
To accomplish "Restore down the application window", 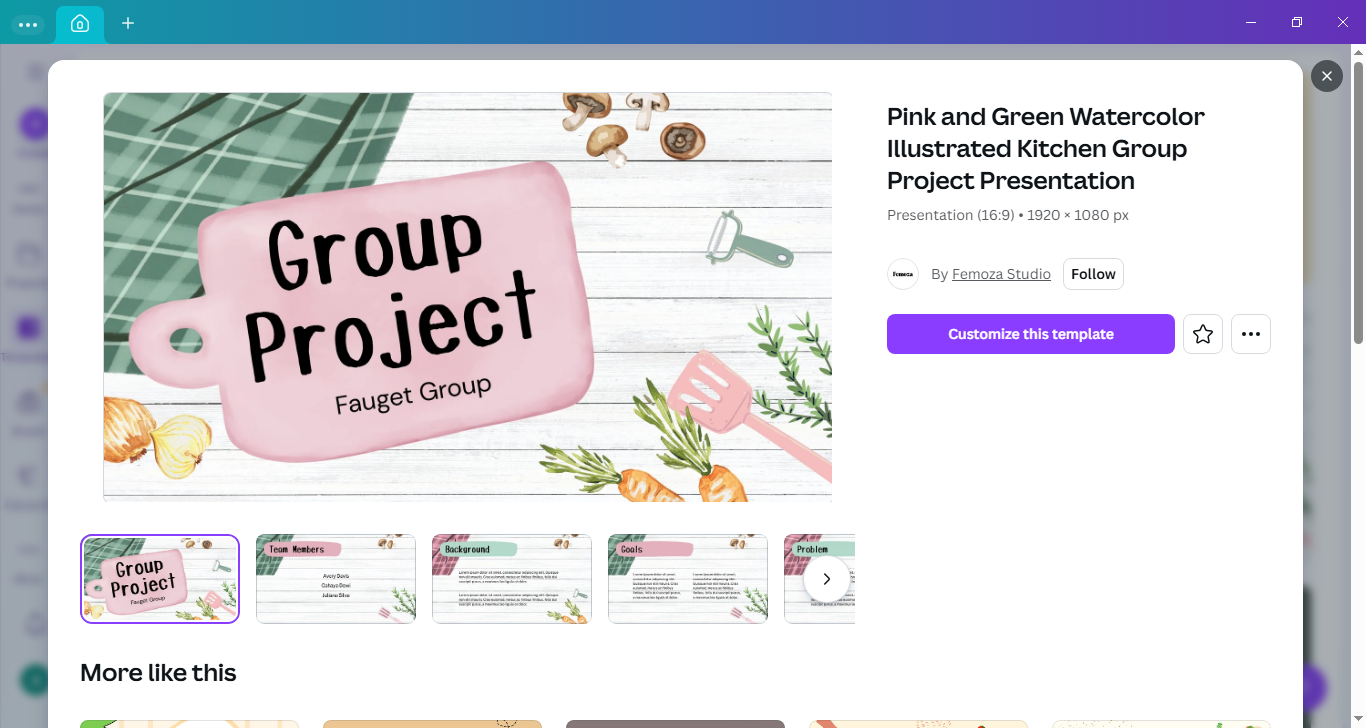I will [1297, 22].
